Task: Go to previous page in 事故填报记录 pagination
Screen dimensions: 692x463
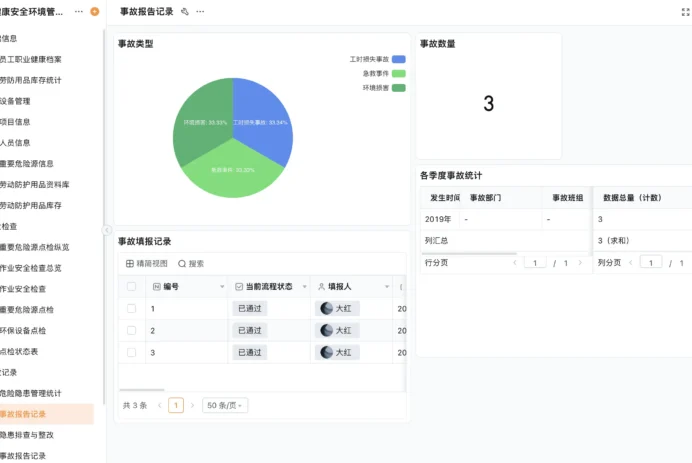Action: (160, 405)
